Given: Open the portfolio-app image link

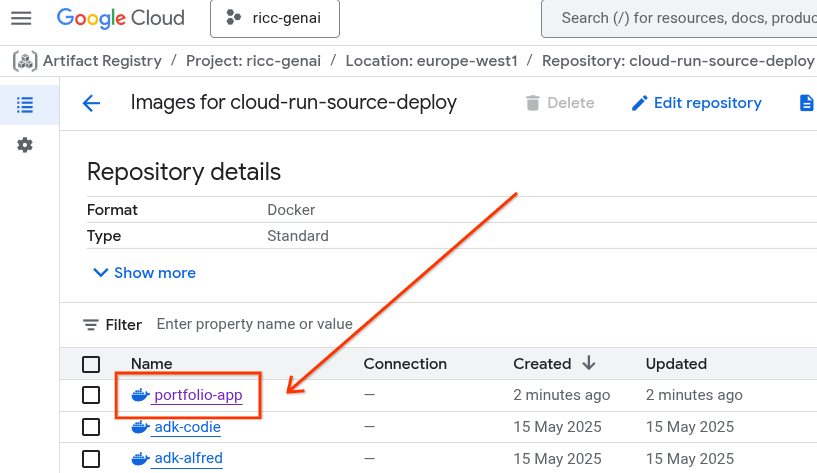Looking at the screenshot, I should coord(198,395).
